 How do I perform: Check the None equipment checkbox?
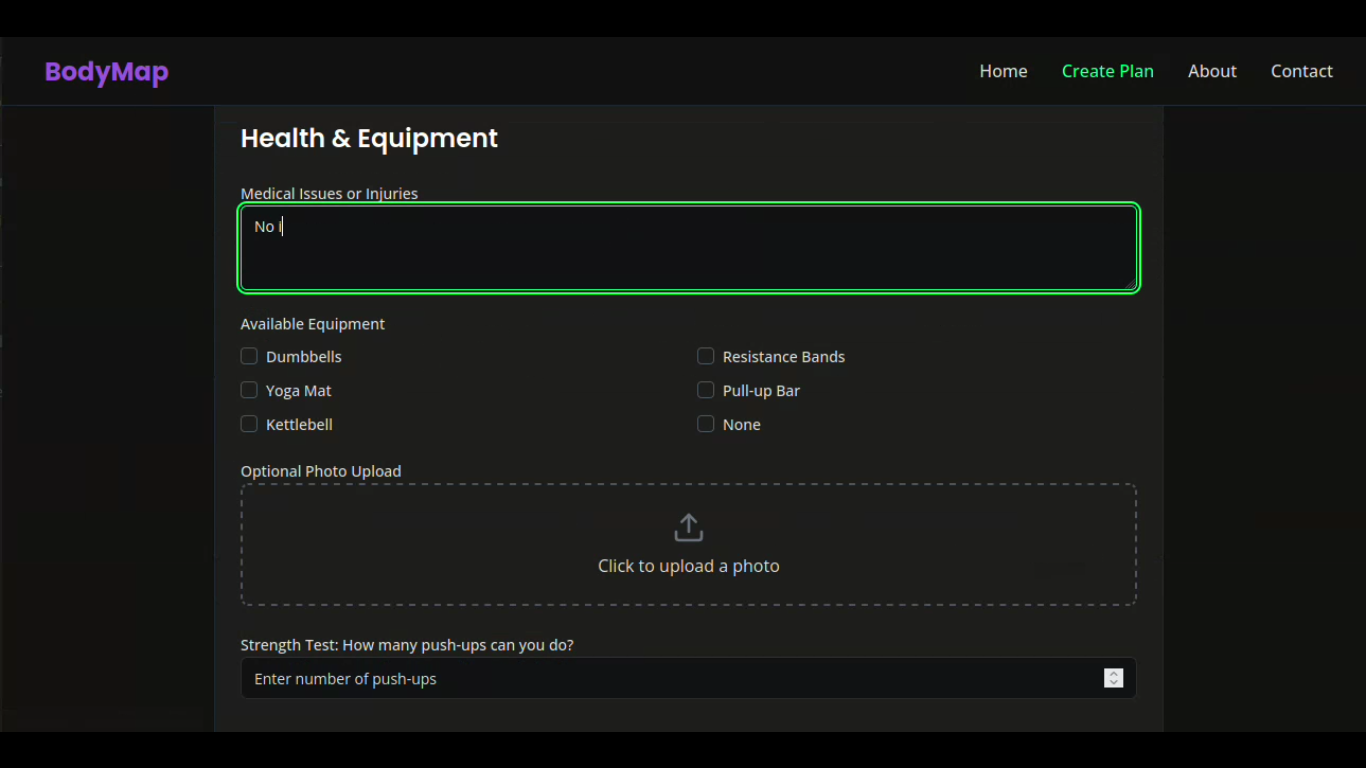pyautogui.click(x=706, y=424)
